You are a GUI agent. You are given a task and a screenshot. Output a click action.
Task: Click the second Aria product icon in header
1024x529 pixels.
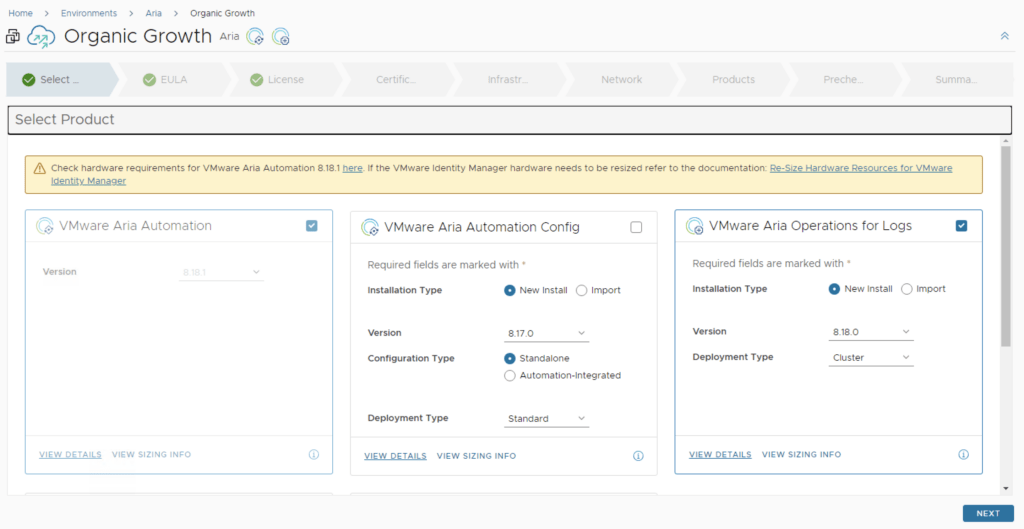pos(281,37)
